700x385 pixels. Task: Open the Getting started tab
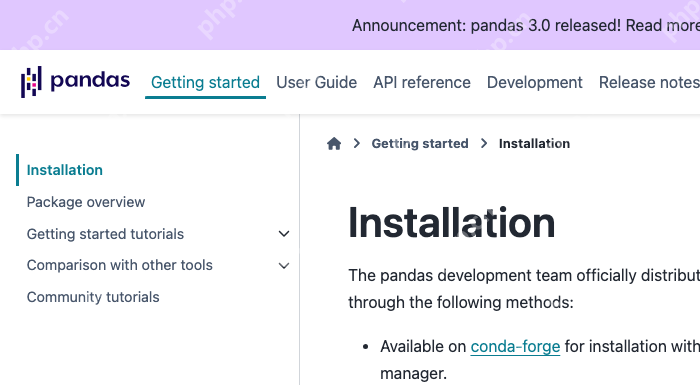pos(205,82)
